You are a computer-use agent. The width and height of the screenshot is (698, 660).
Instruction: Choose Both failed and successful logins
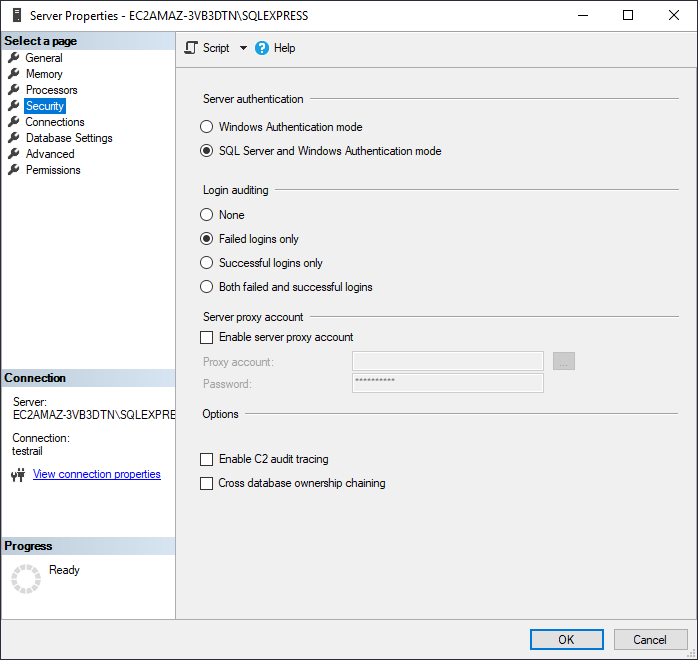click(x=207, y=287)
